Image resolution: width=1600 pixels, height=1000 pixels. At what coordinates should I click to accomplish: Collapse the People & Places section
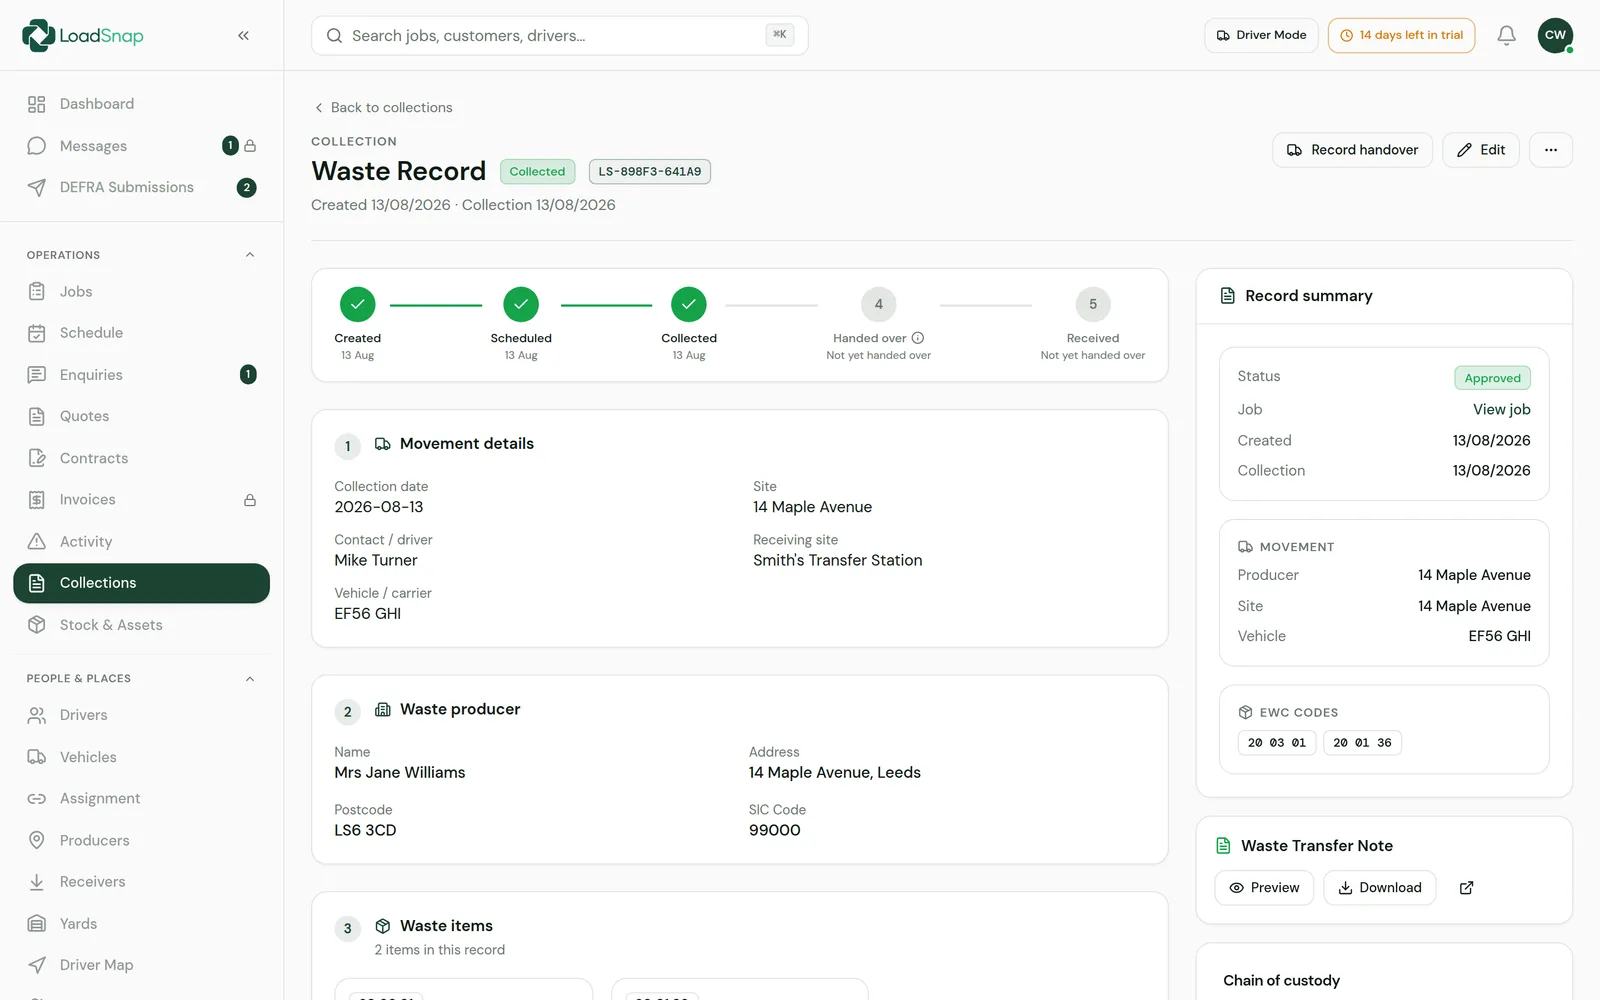[x=250, y=679]
